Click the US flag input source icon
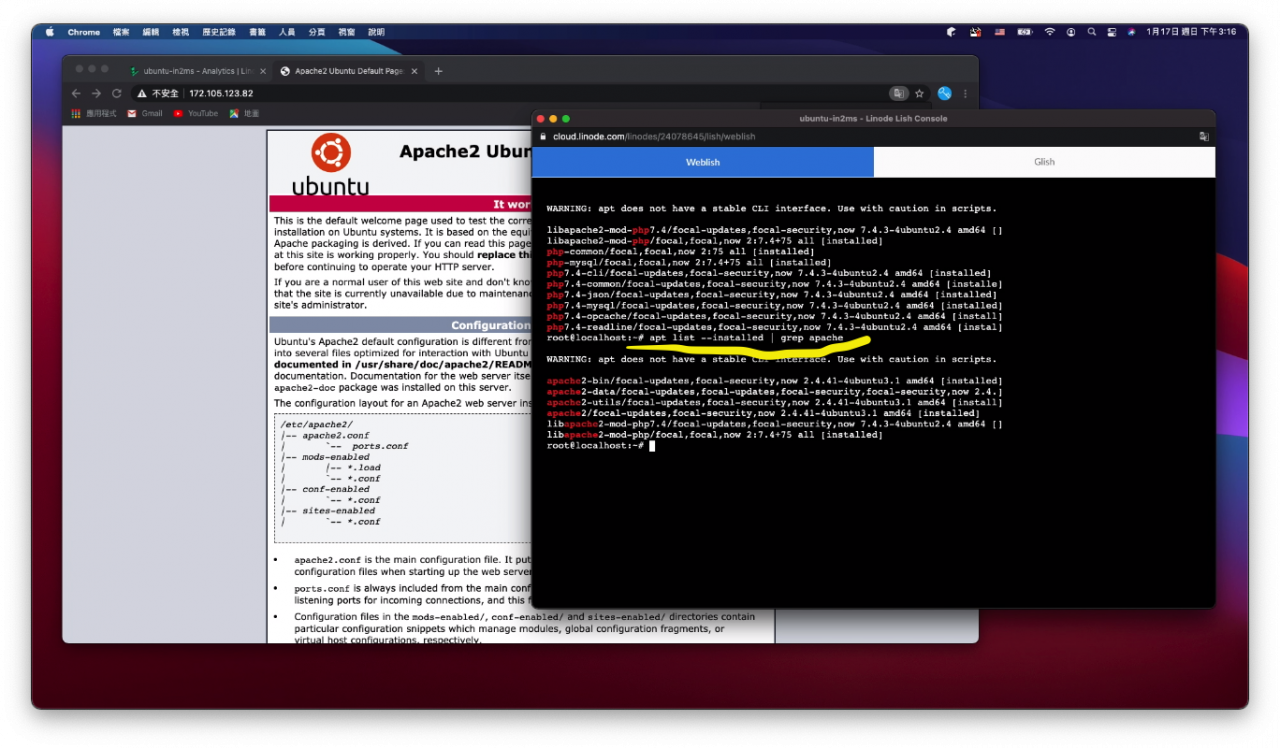 [999, 32]
